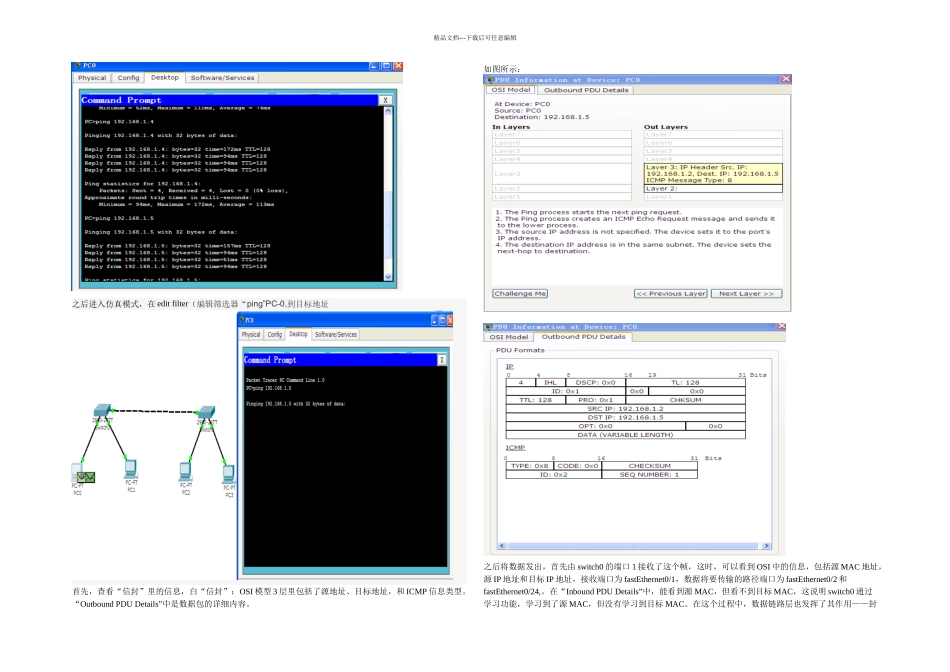Select the highlighted Layer 3 IP Header entry in Out Layers
Image resolution: width=950 pixels, height=672 pixels.
click(713, 173)
